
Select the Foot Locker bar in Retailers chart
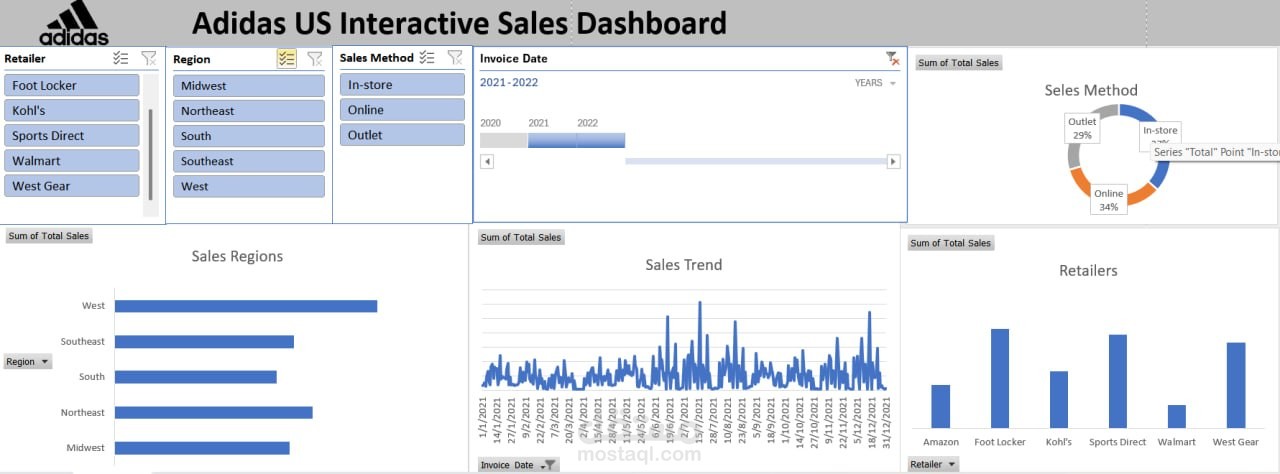click(x=1000, y=378)
